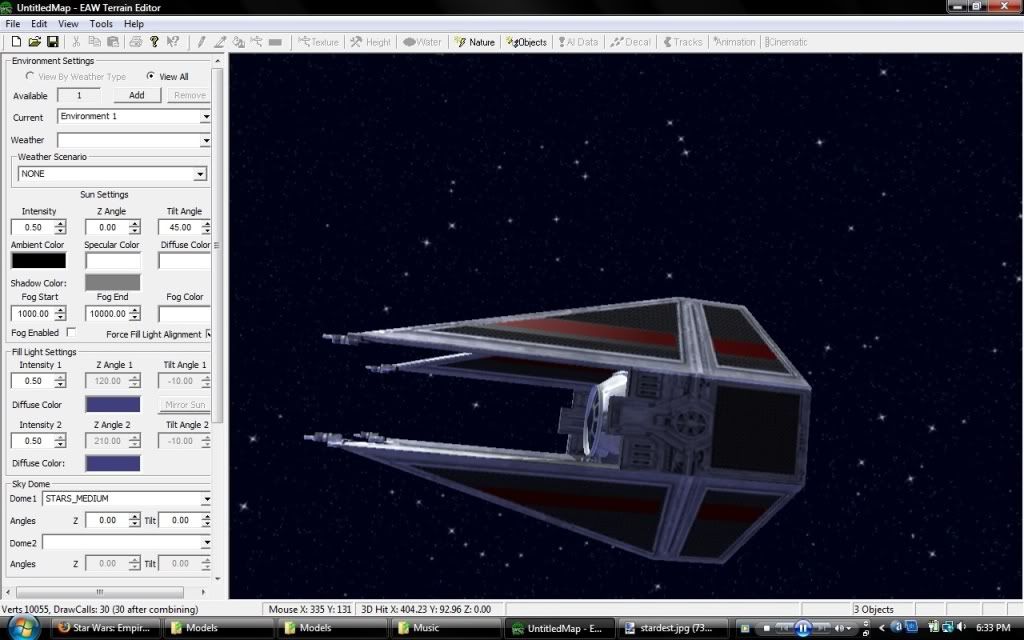Viewport: 1024px width, 640px height.
Task: Select the Cinematic mode in the toolbar
Action: 786,42
